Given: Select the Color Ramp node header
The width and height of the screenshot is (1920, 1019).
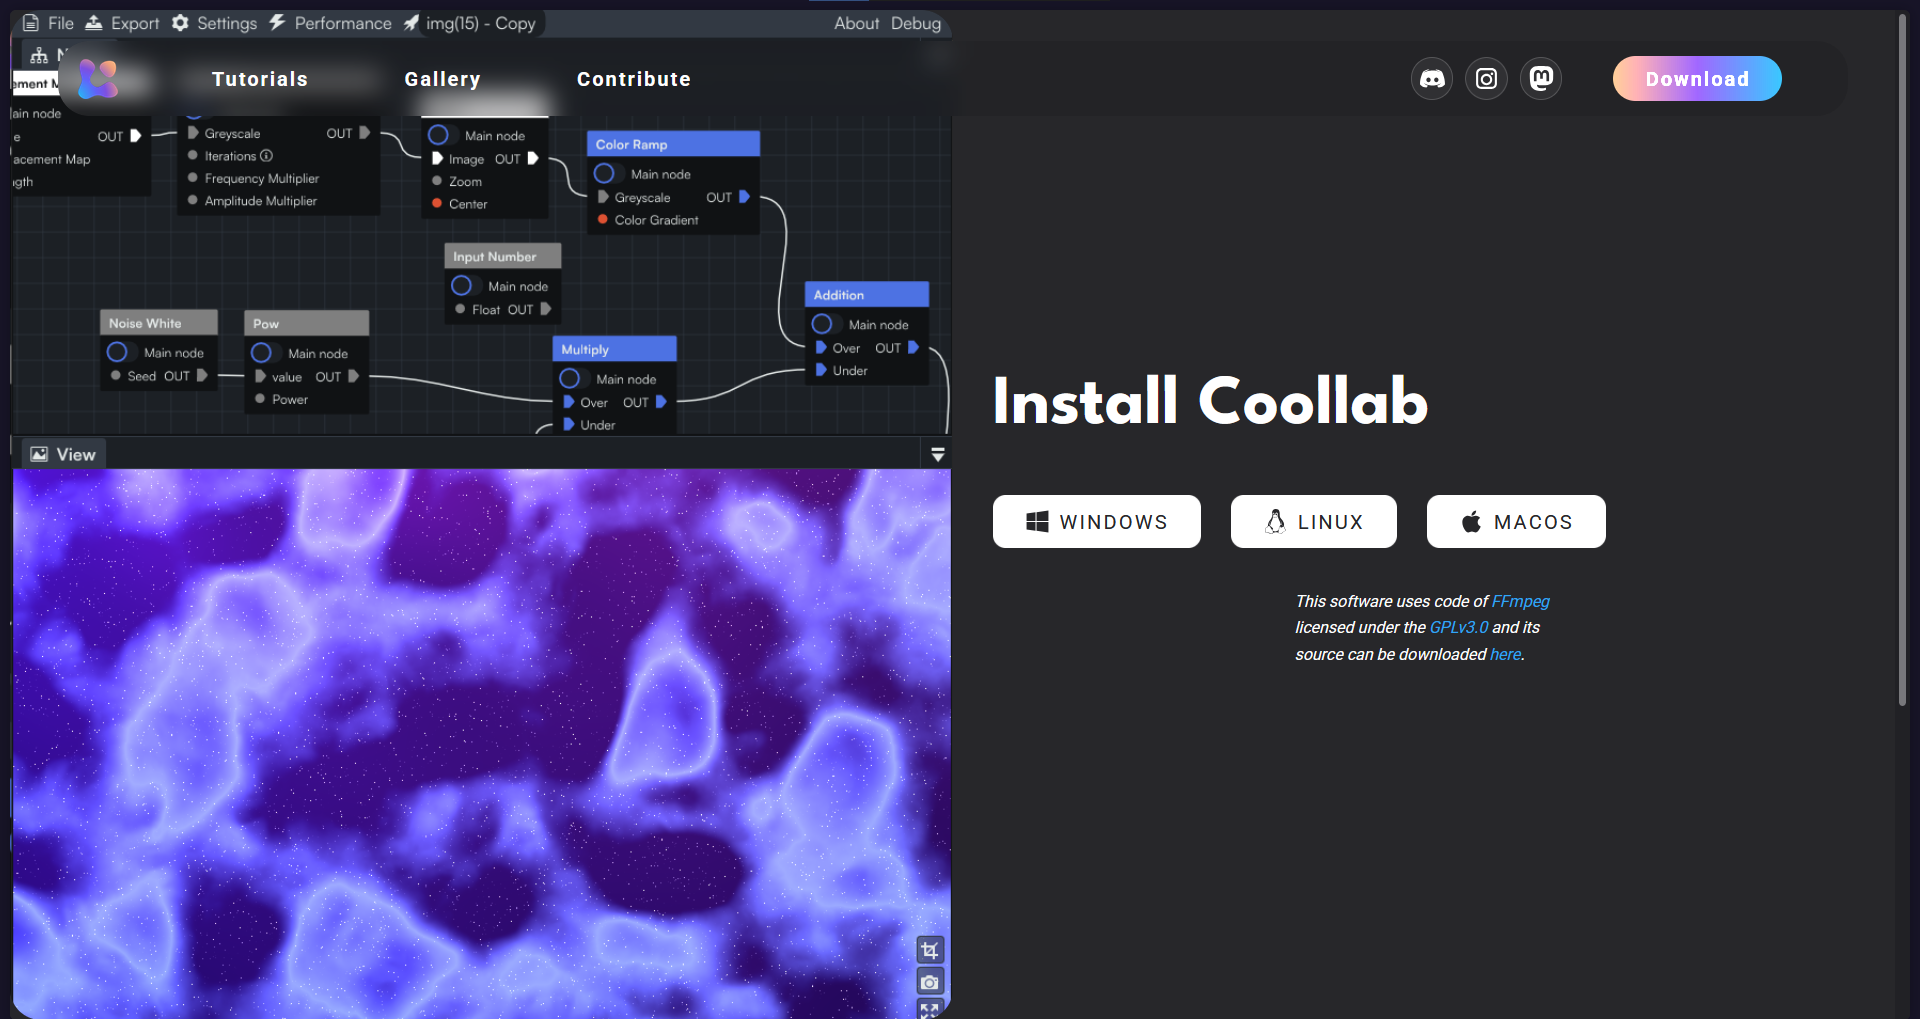Looking at the screenshot, I should [x=673, y=144].
